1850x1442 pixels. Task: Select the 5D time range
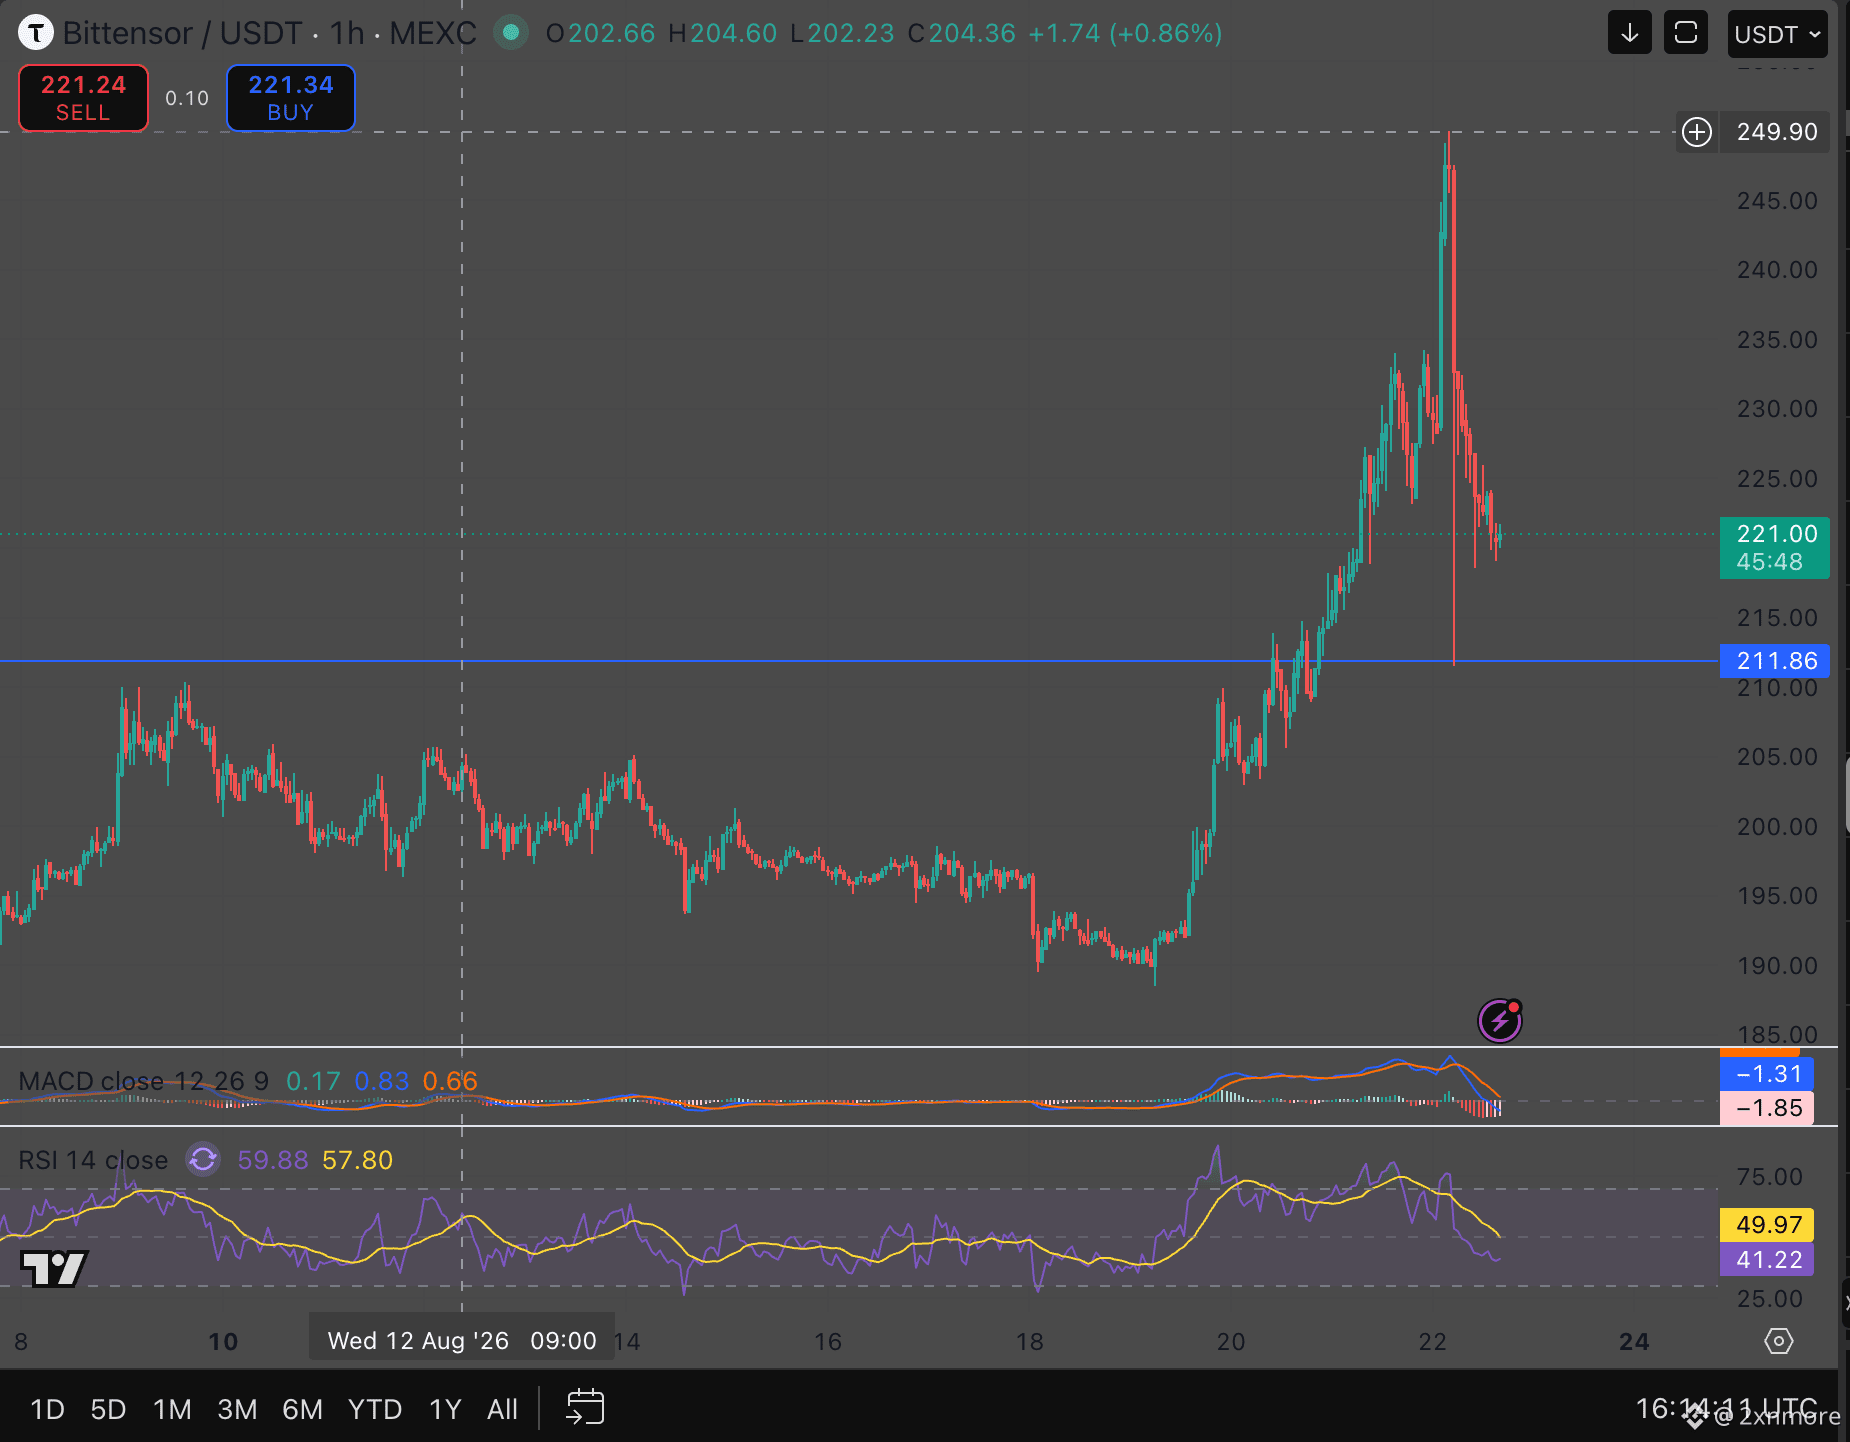108,1409
